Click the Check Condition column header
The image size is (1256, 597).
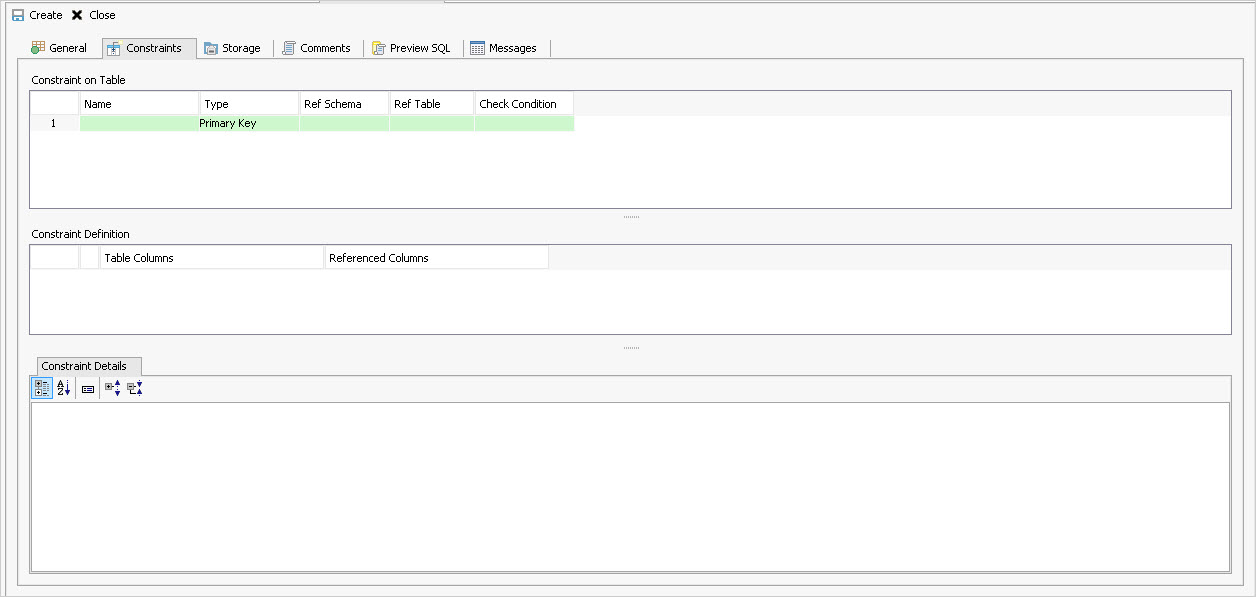pyautogui.click(x=524, y=104)
